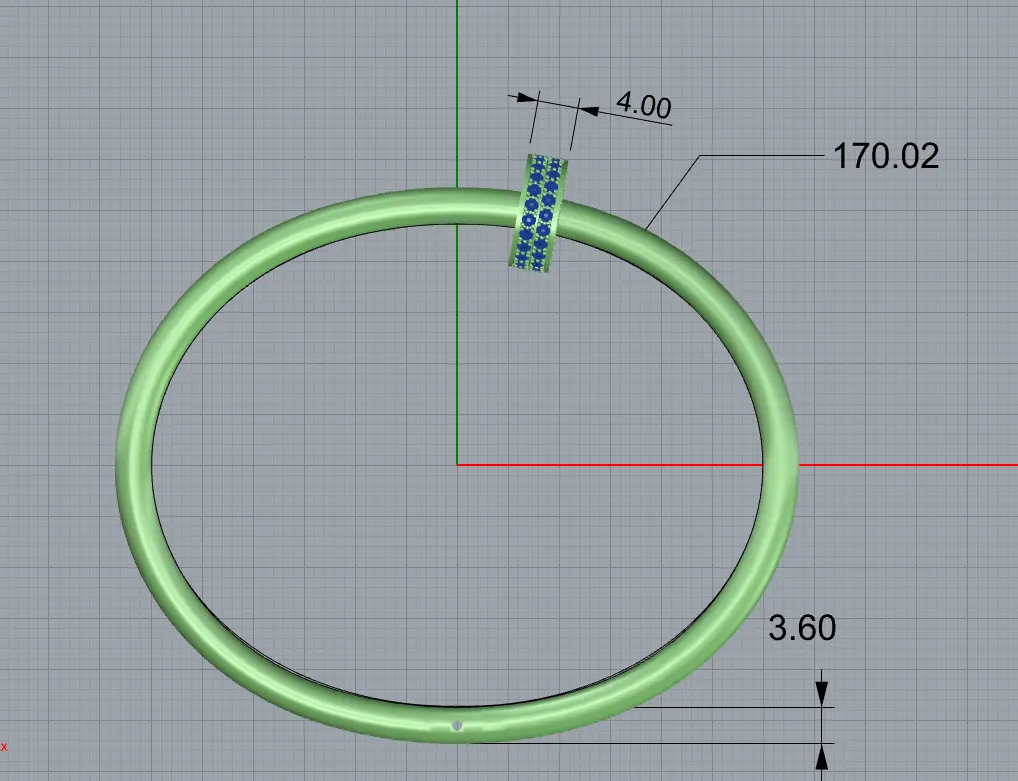Select the 170.02 dimension text
This screenshot has width=1018, height=781.
pyautogui.click(x=886, y=157)
